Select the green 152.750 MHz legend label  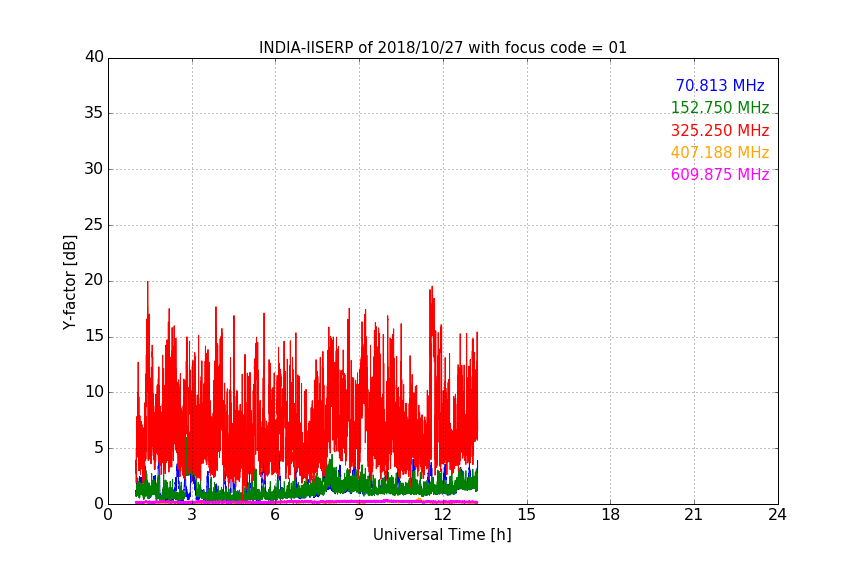pos(720,108)
